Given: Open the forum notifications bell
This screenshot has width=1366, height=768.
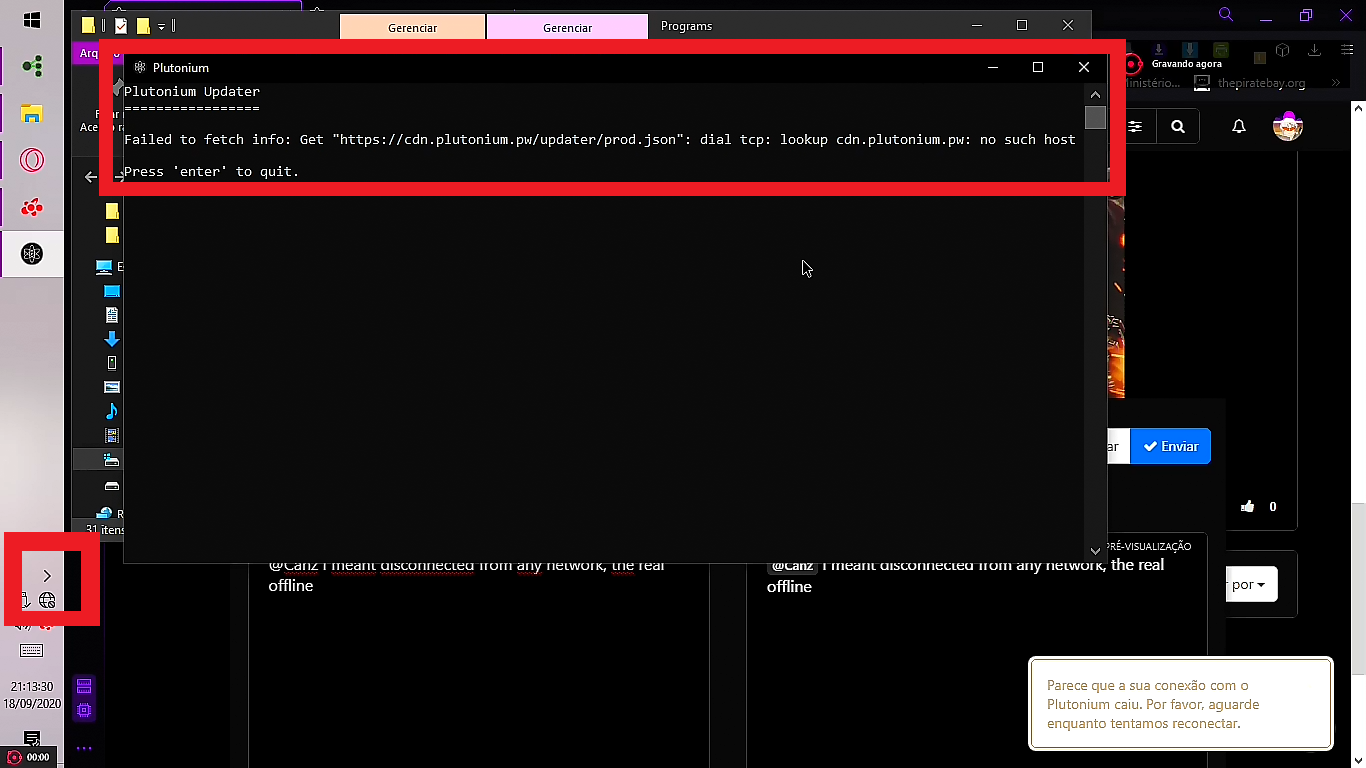Looking at the screenshot, I should point(1239,126).
